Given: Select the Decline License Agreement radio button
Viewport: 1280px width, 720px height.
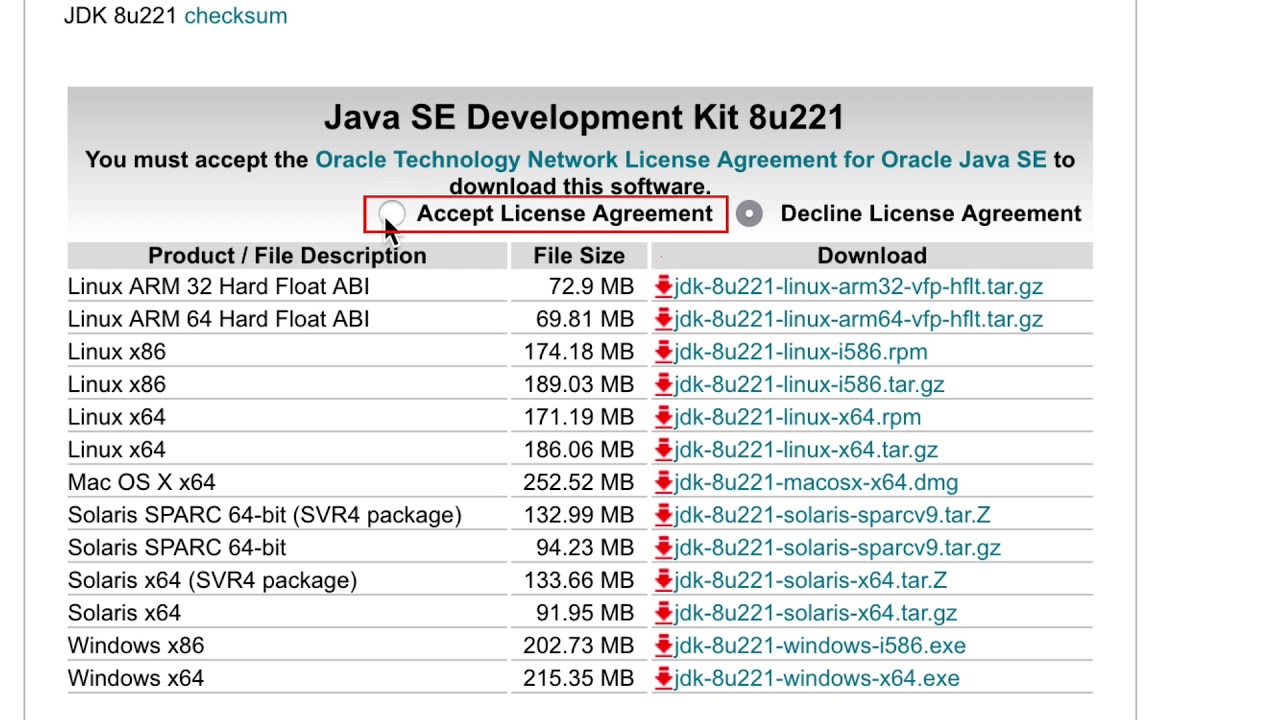Looking at the screenshot, I should coord(749,214).
